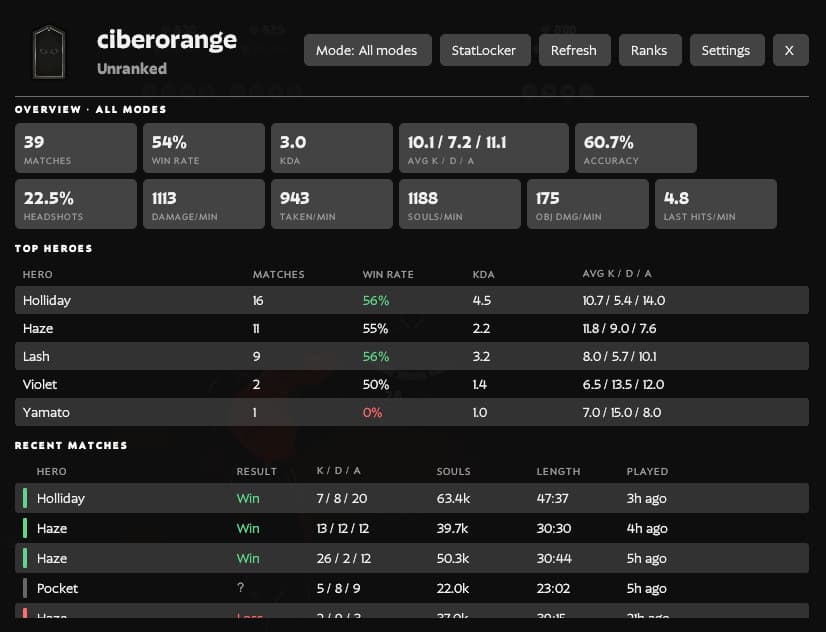Screen dimensions: 826x632
Task: Select the Holliday row in Top Heroes
Action: pos(412,300)
